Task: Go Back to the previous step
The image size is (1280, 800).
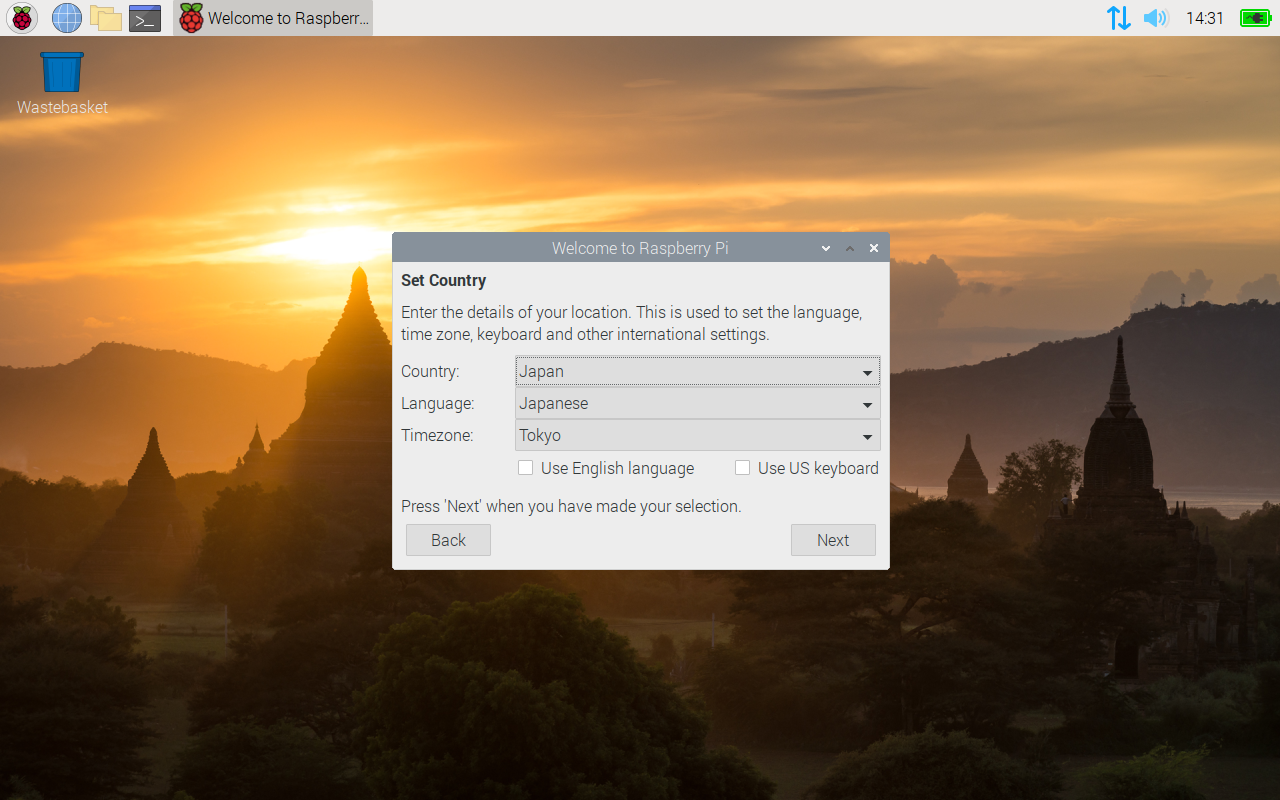Action: [448, 540]
